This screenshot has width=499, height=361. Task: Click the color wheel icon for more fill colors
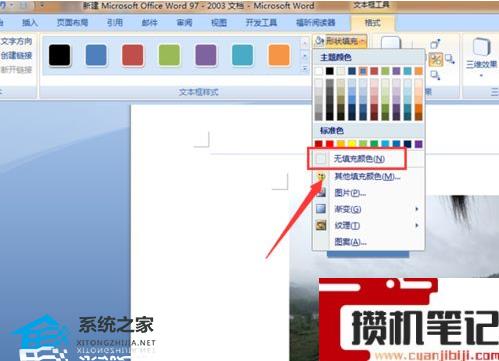[x=321, y=176]
